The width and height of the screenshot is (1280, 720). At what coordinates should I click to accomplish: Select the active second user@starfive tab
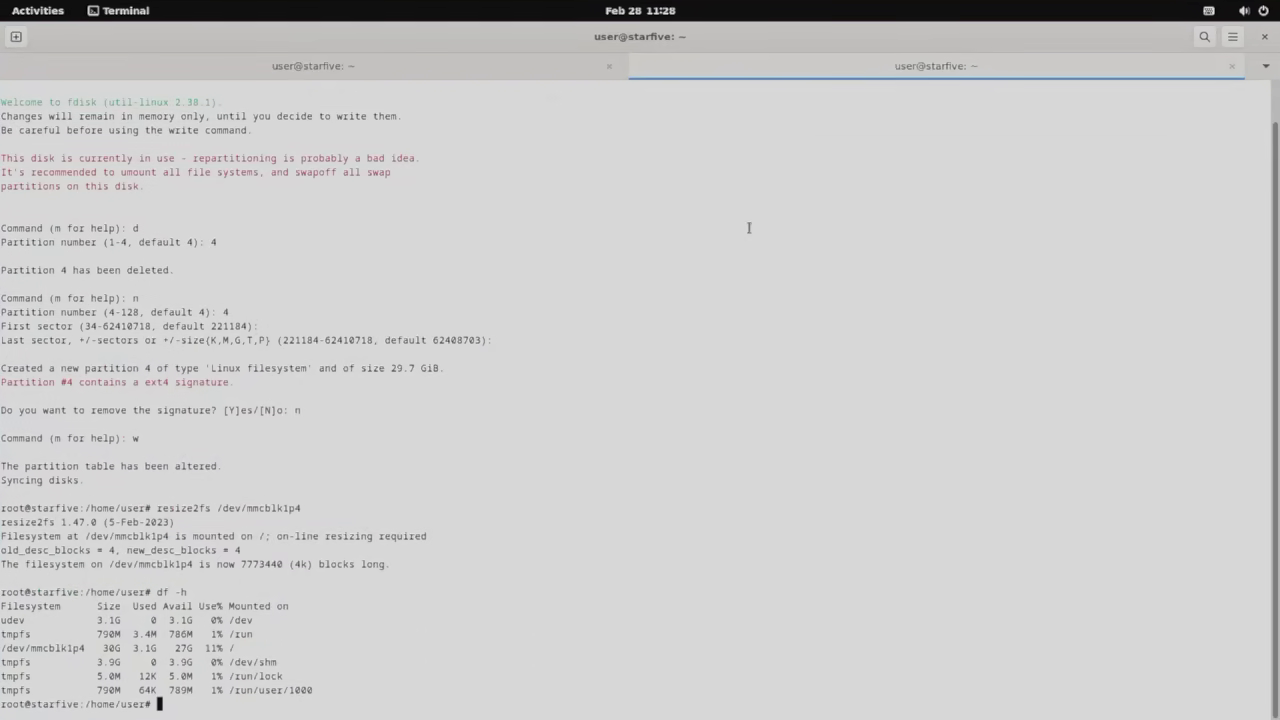pos(936,66)
